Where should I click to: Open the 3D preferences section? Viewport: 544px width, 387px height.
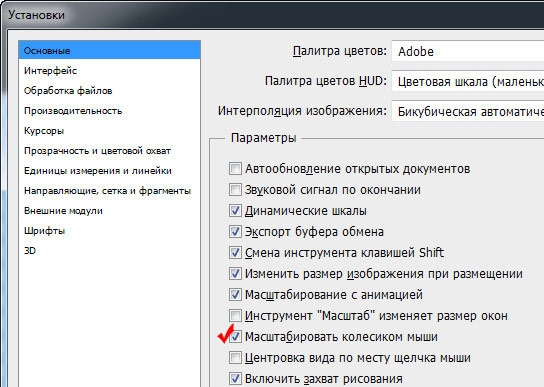tap(30, 251)
